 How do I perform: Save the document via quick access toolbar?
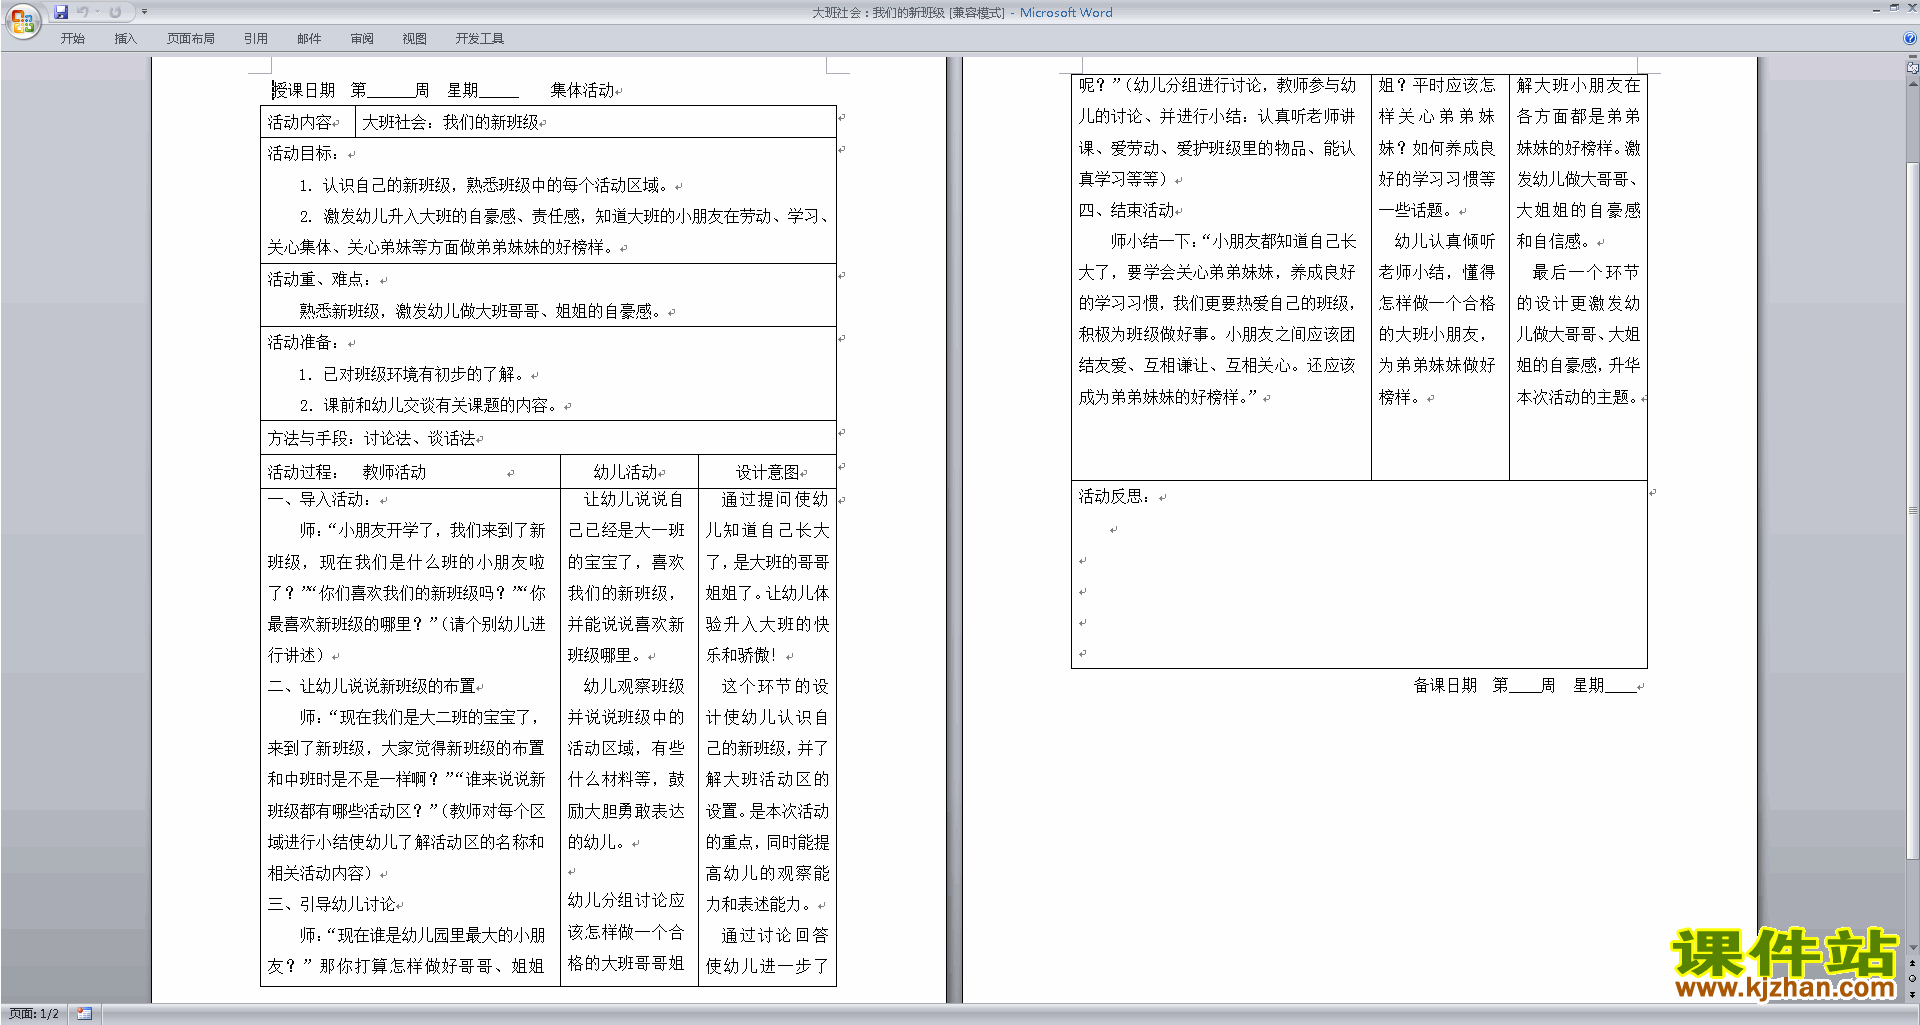pos(61,12)
